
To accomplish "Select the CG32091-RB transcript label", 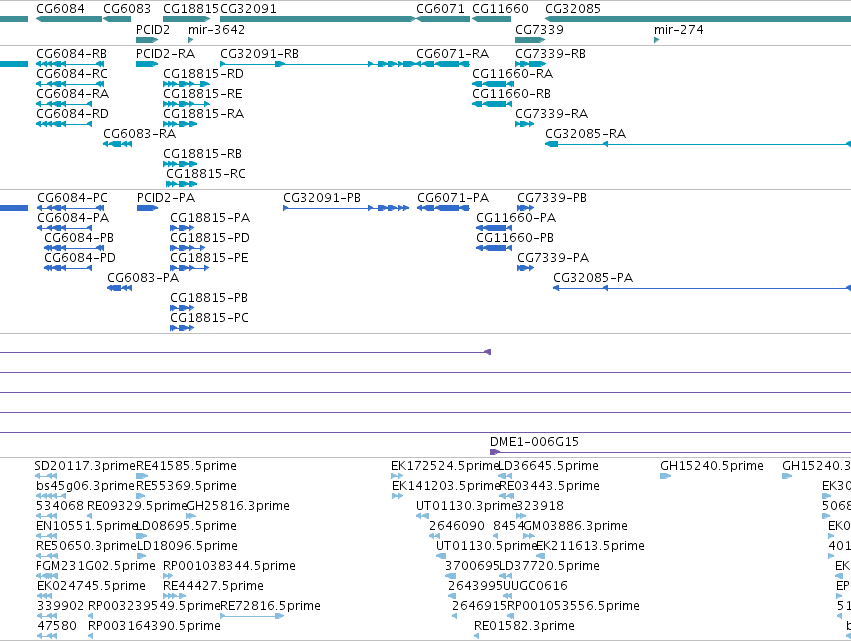I will (x=259, y=54).
